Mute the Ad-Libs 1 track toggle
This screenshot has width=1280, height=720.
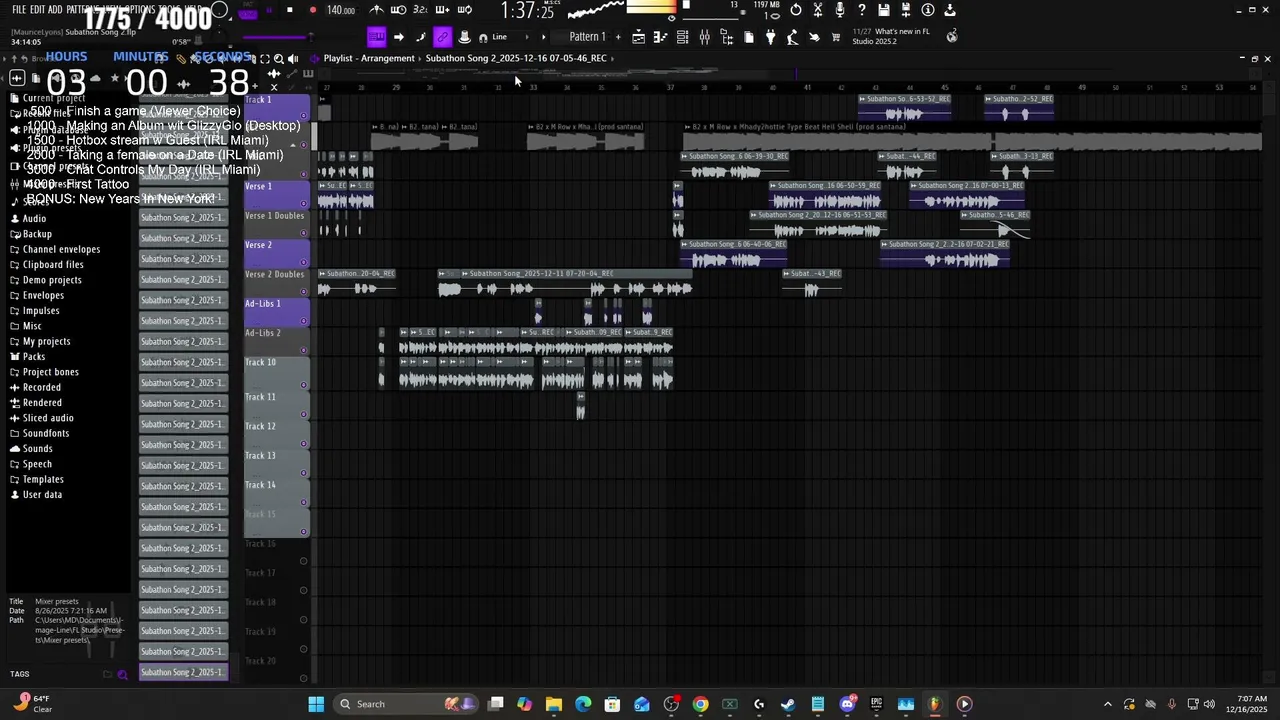304,321
